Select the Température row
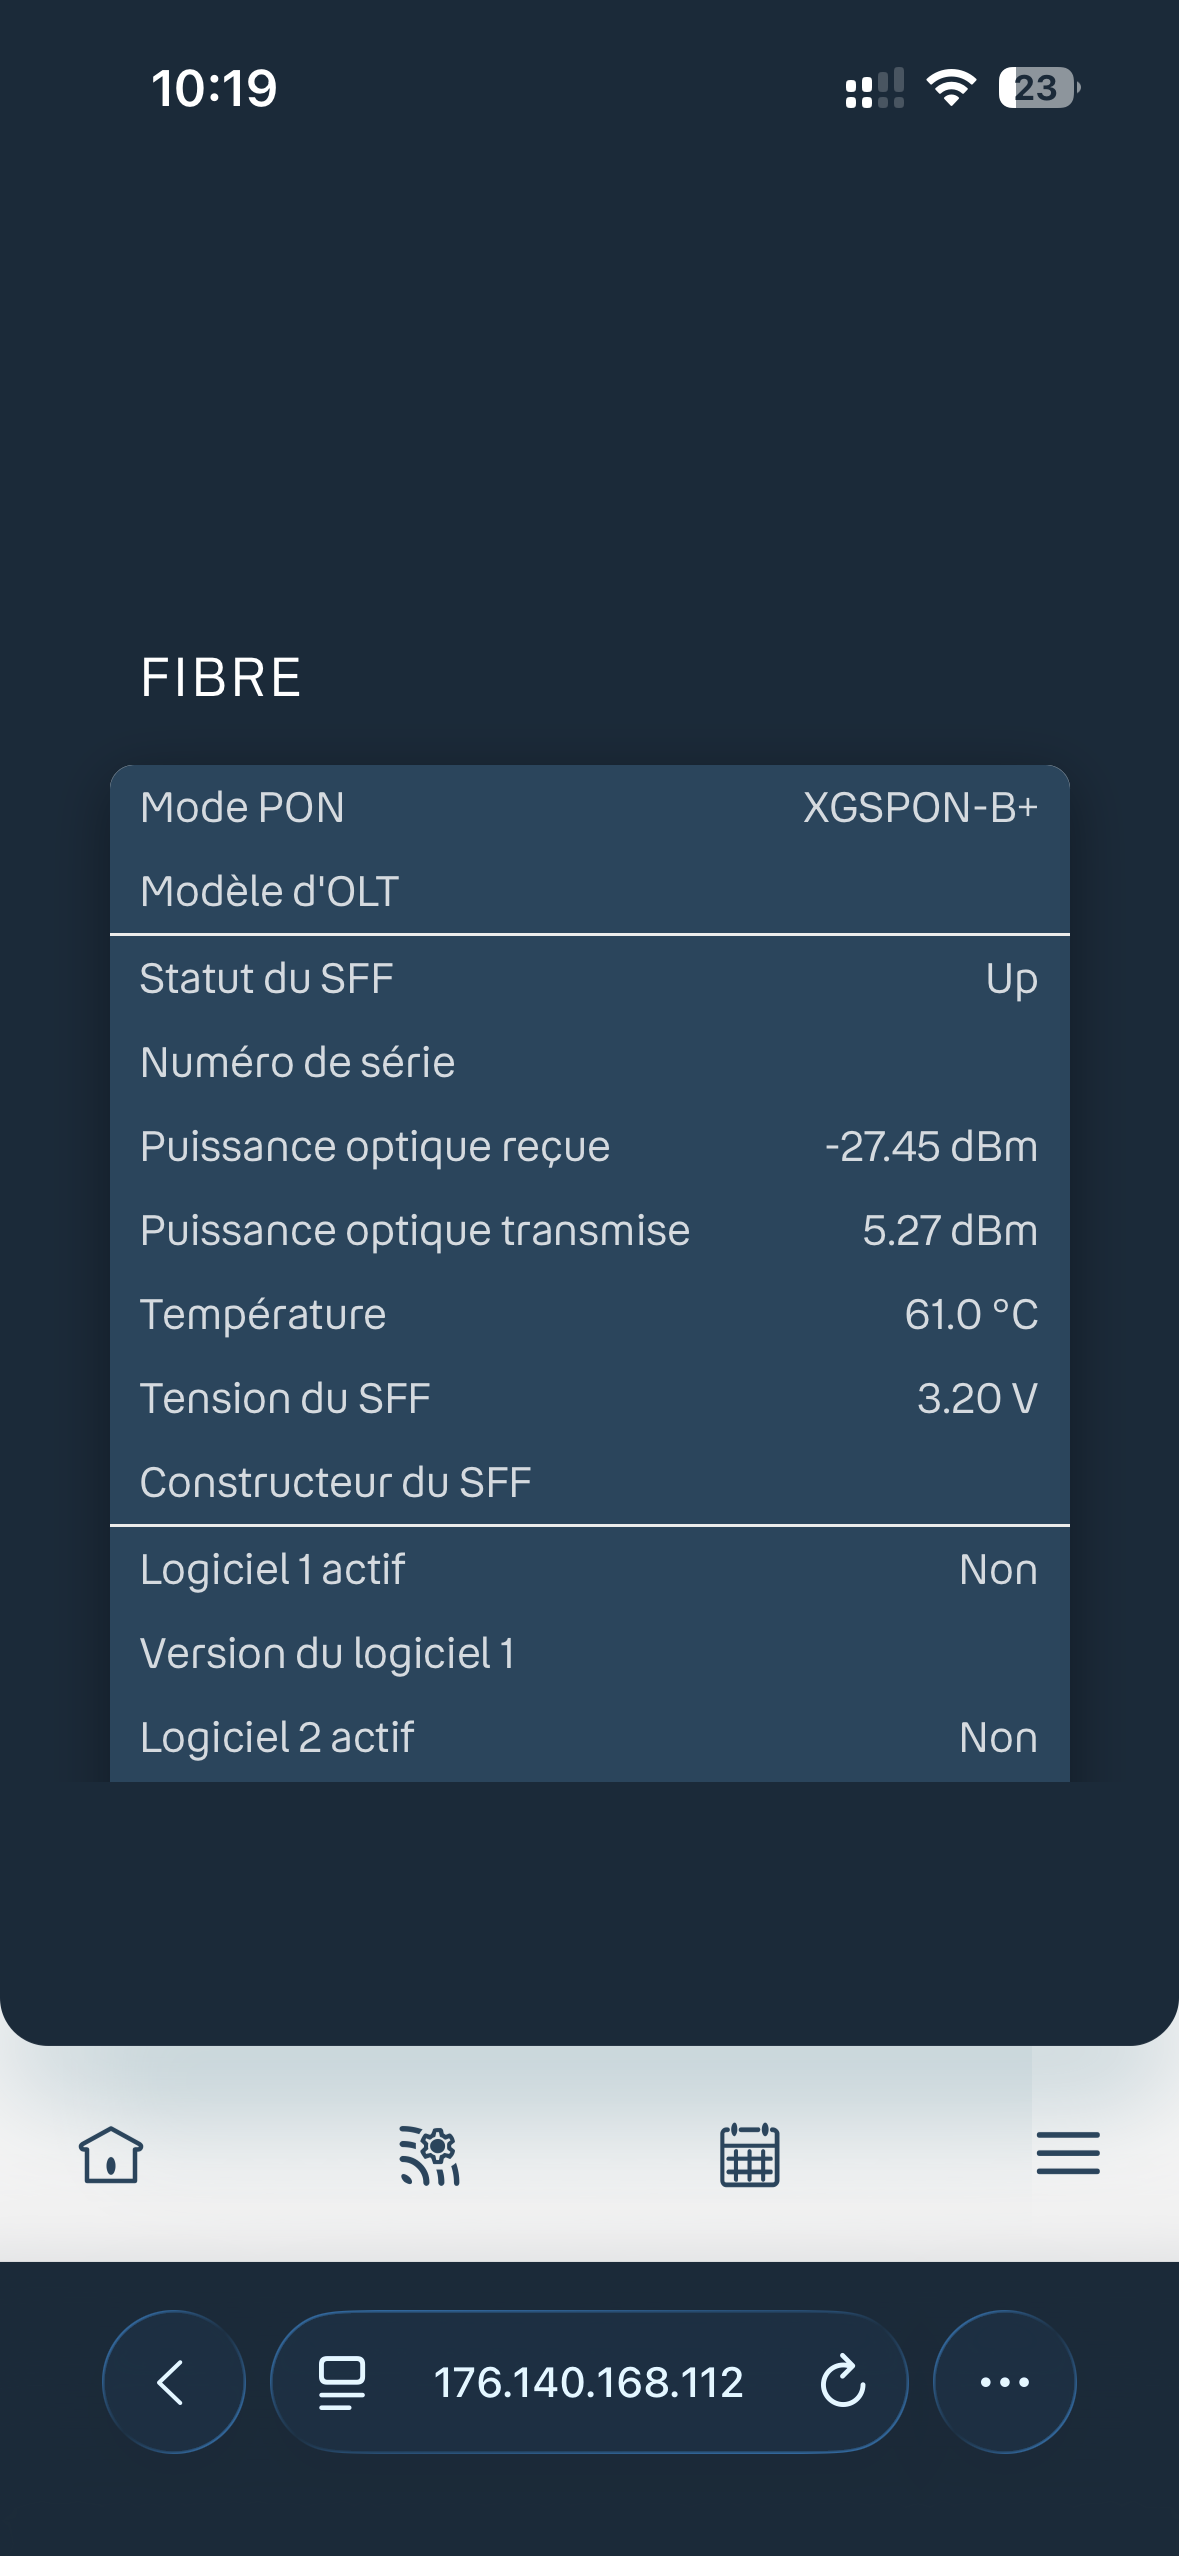 [590, 1314]
